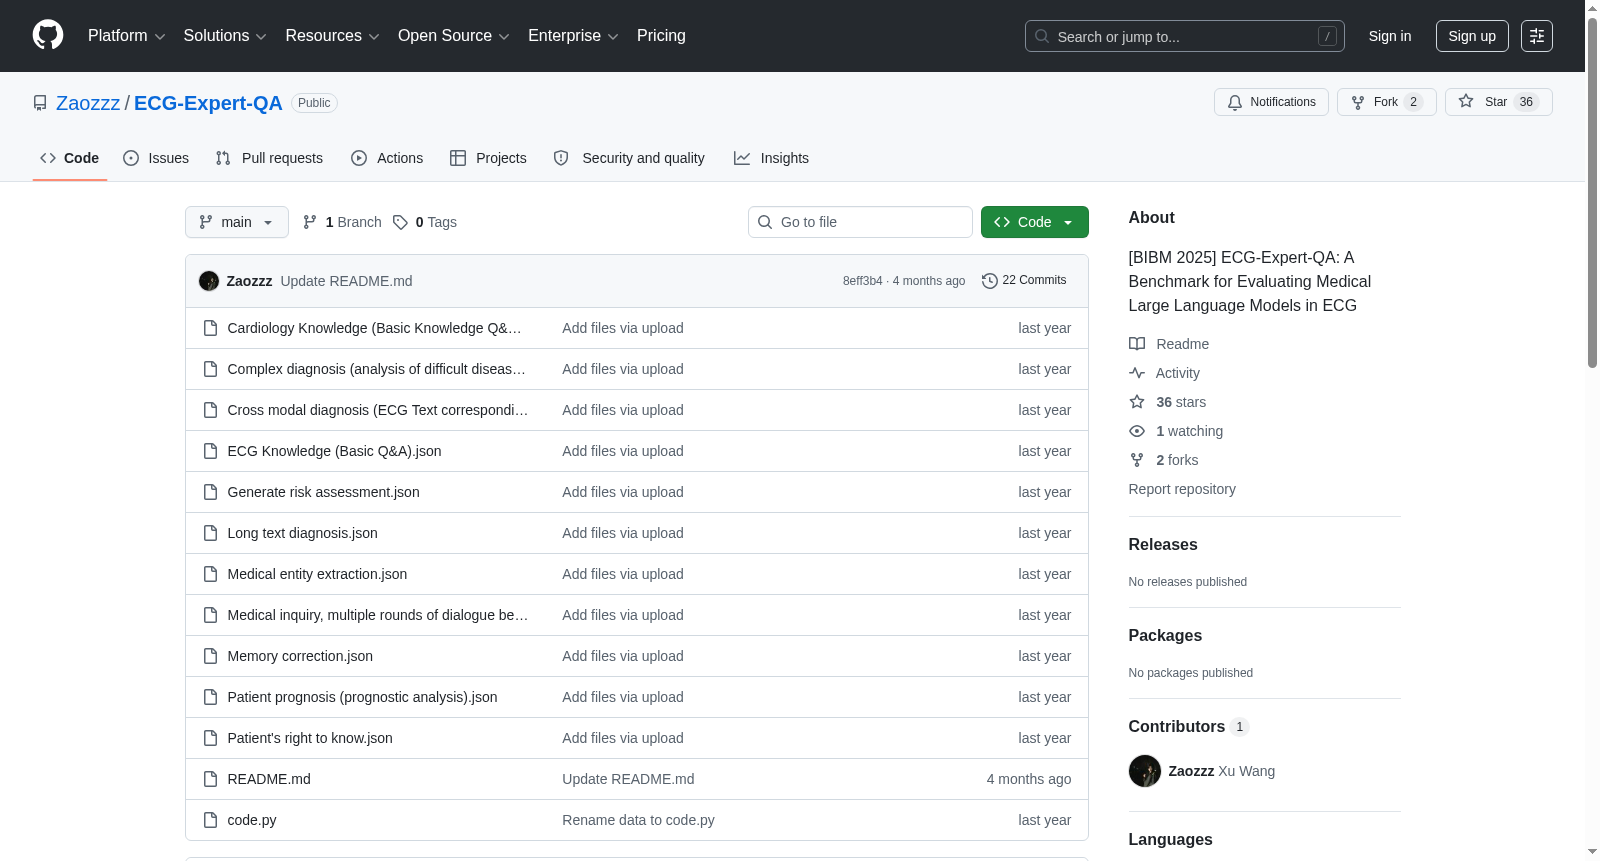
Task: Fork the repository
Action: [1386, 102]
